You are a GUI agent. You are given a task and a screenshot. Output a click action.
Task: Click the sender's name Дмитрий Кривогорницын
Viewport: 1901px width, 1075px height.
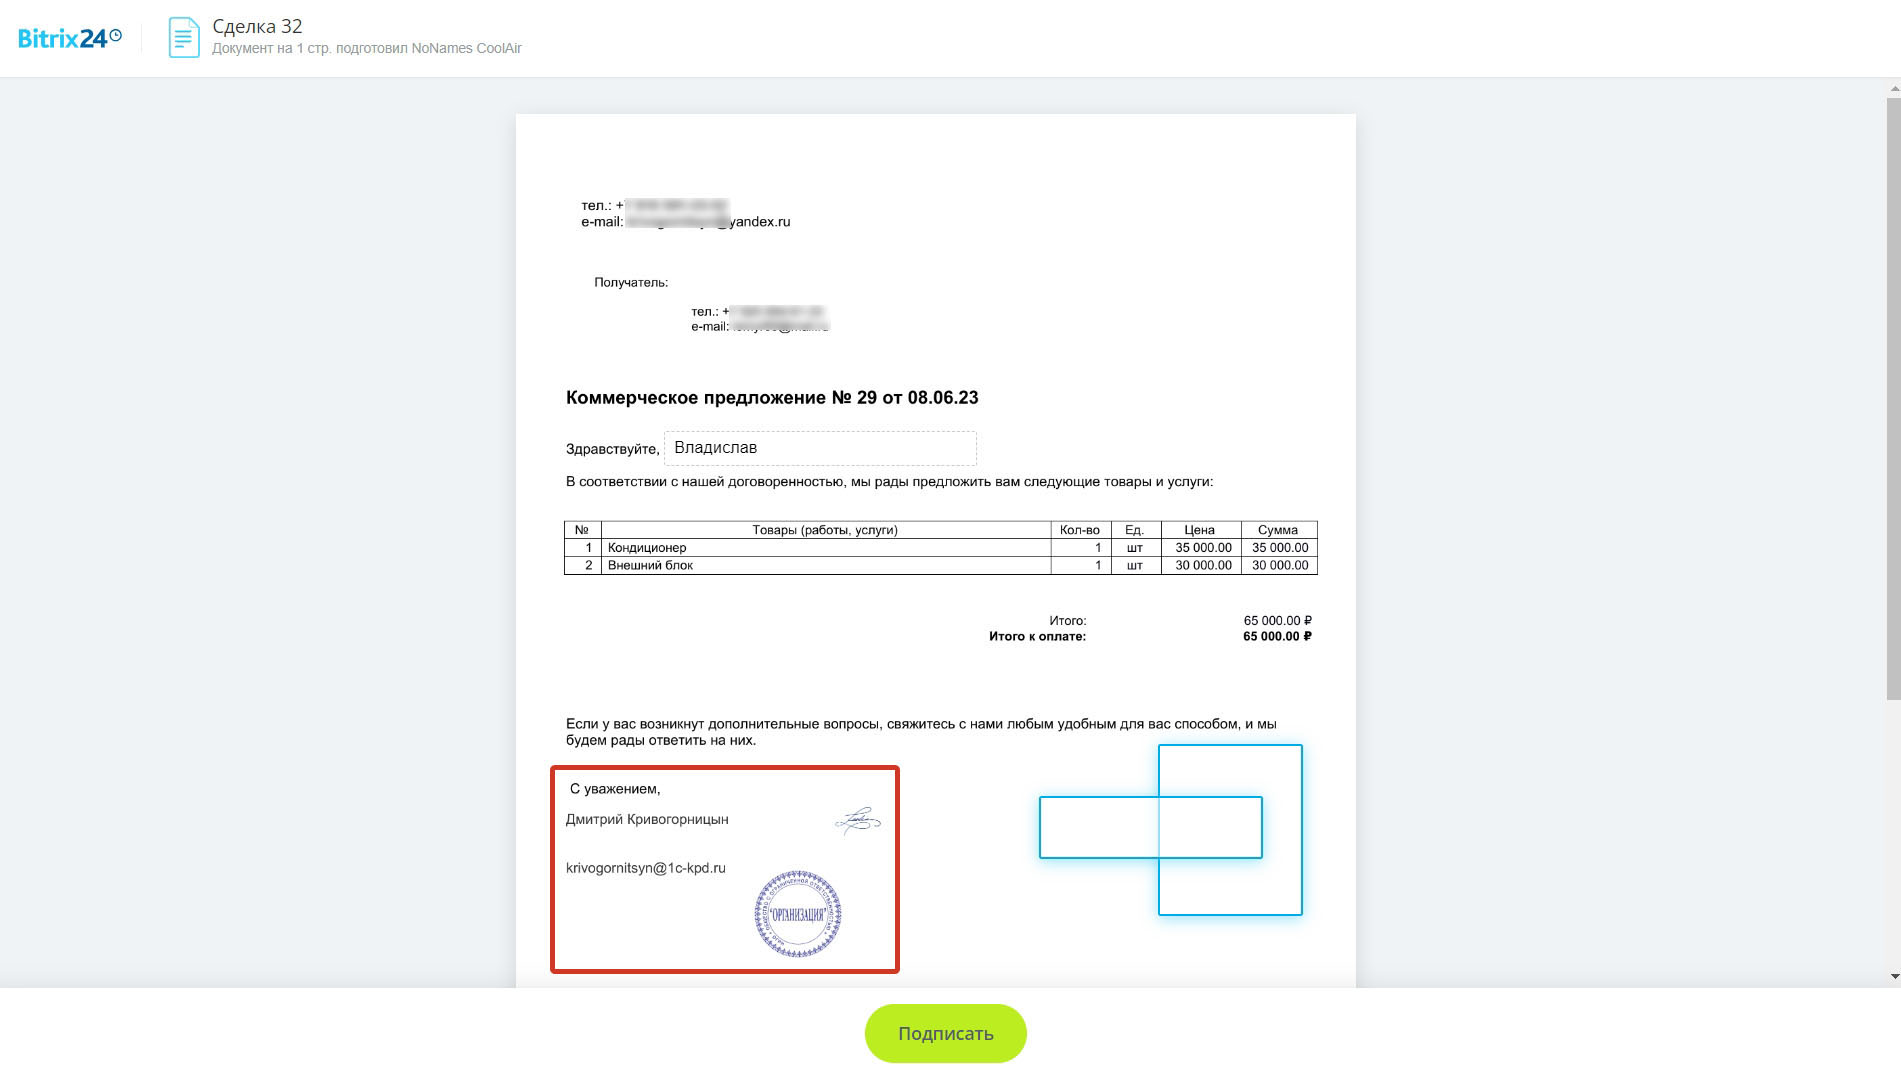[647, 819]
